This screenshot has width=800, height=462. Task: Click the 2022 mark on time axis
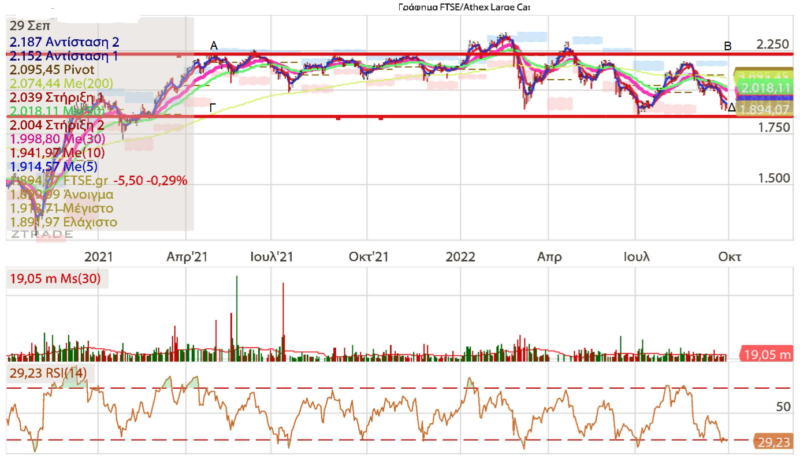(x=459, y=257)
